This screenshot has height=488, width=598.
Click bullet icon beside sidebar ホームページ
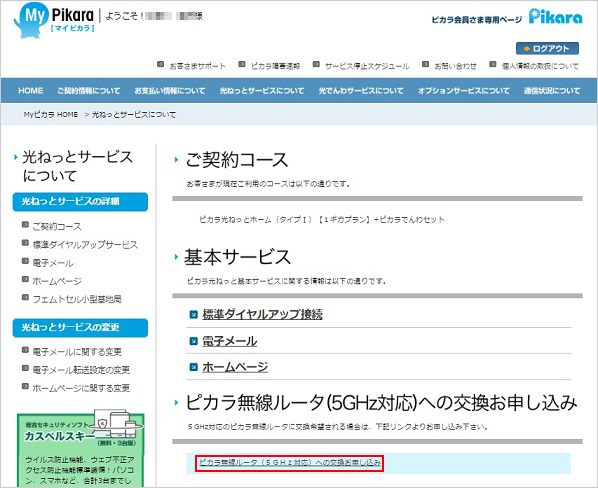(x=25, y=279)
